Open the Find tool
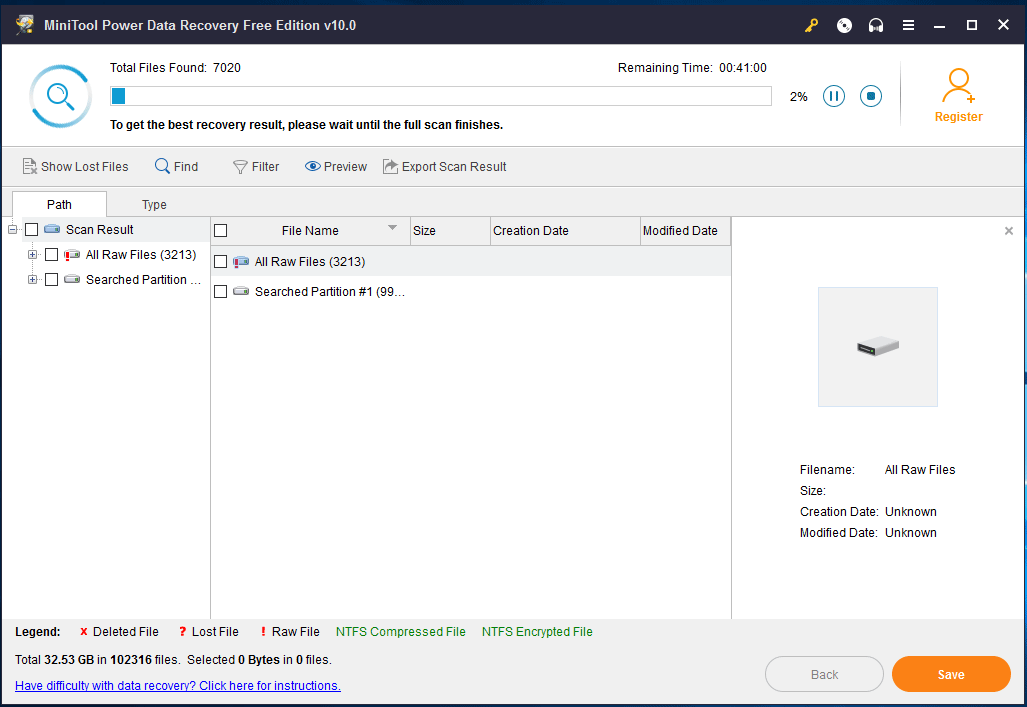 click(176, 166)
